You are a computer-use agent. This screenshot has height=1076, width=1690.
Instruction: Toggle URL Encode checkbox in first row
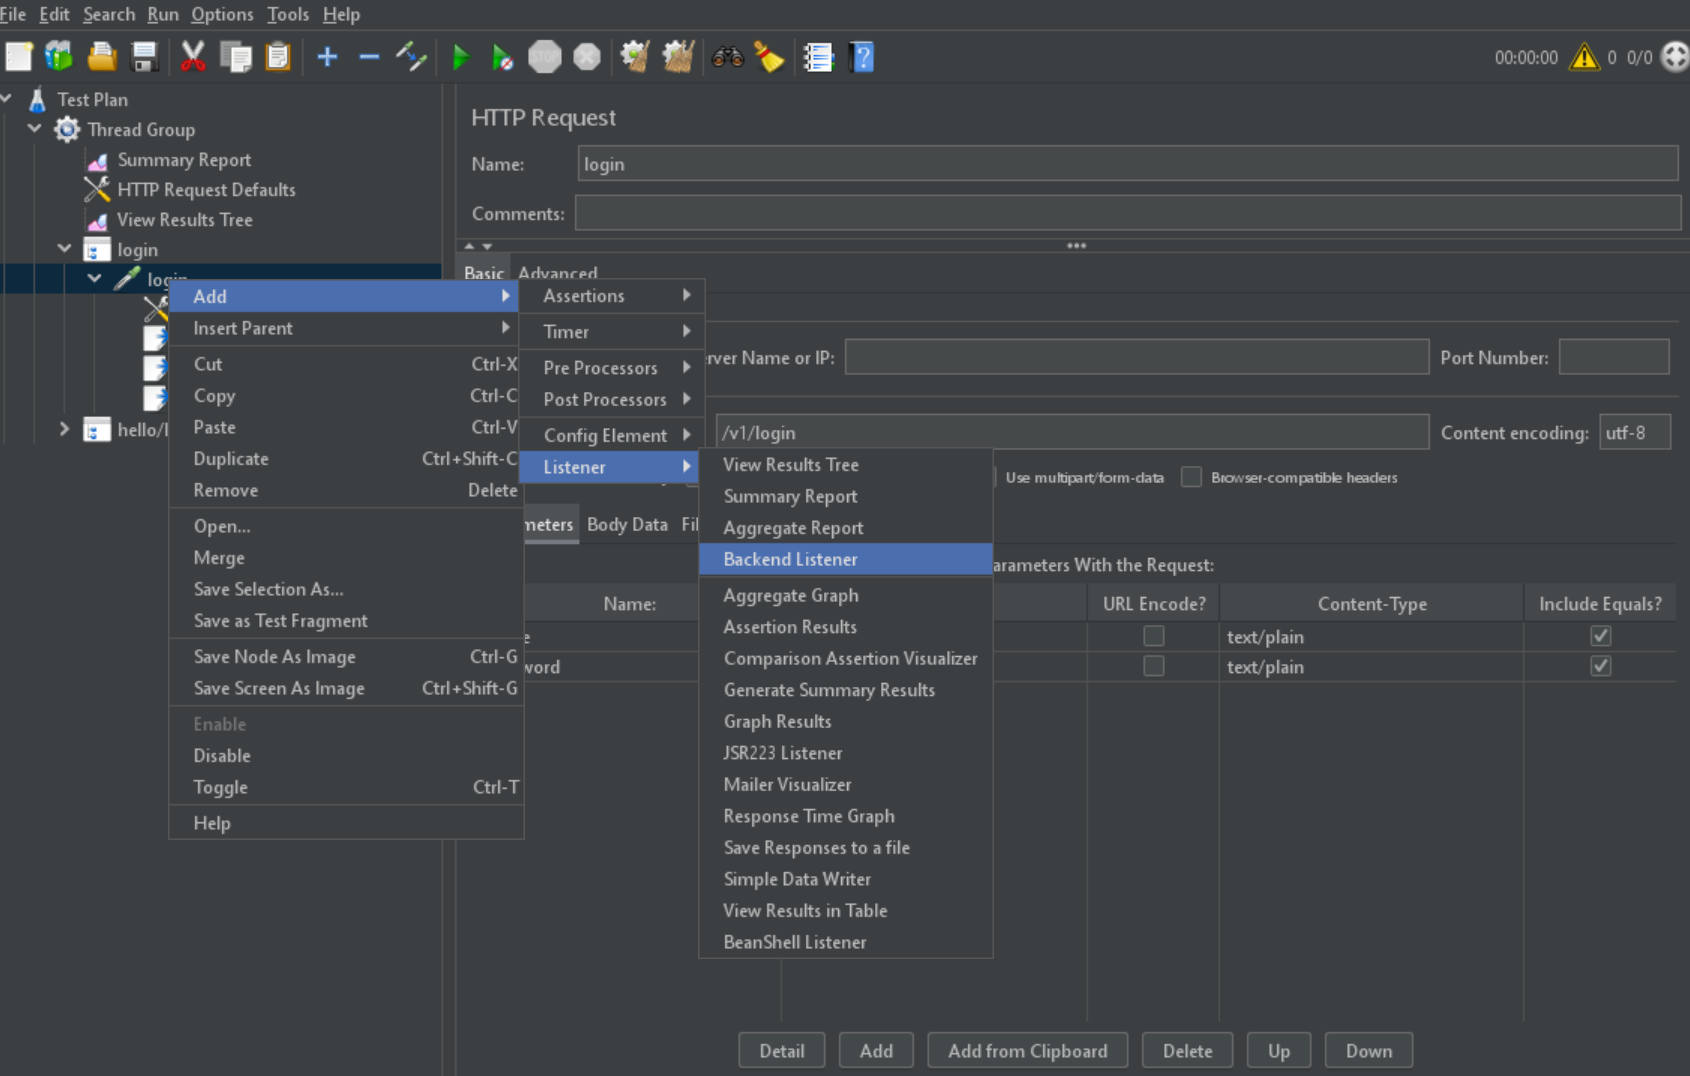1154,636
